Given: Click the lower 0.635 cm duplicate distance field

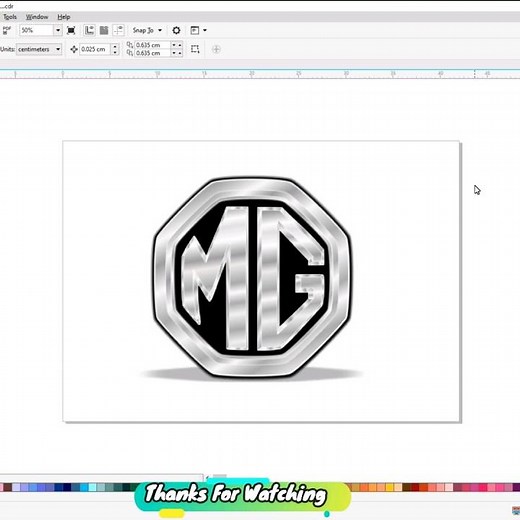Looking at the screenshot, I should 152,53.
